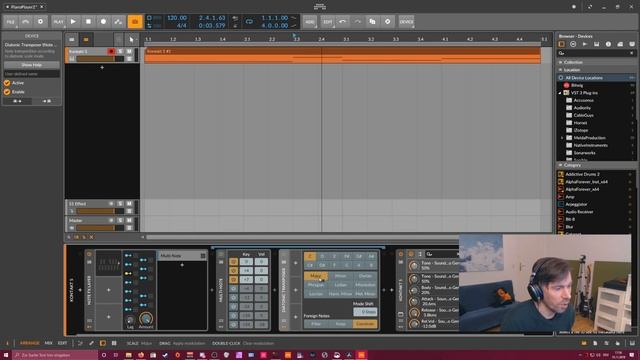Open the CableGuys folder

pos(583,116)
